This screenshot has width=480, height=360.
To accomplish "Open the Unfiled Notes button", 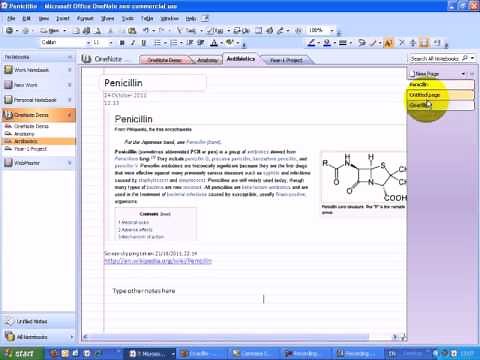I will point(37,321).
